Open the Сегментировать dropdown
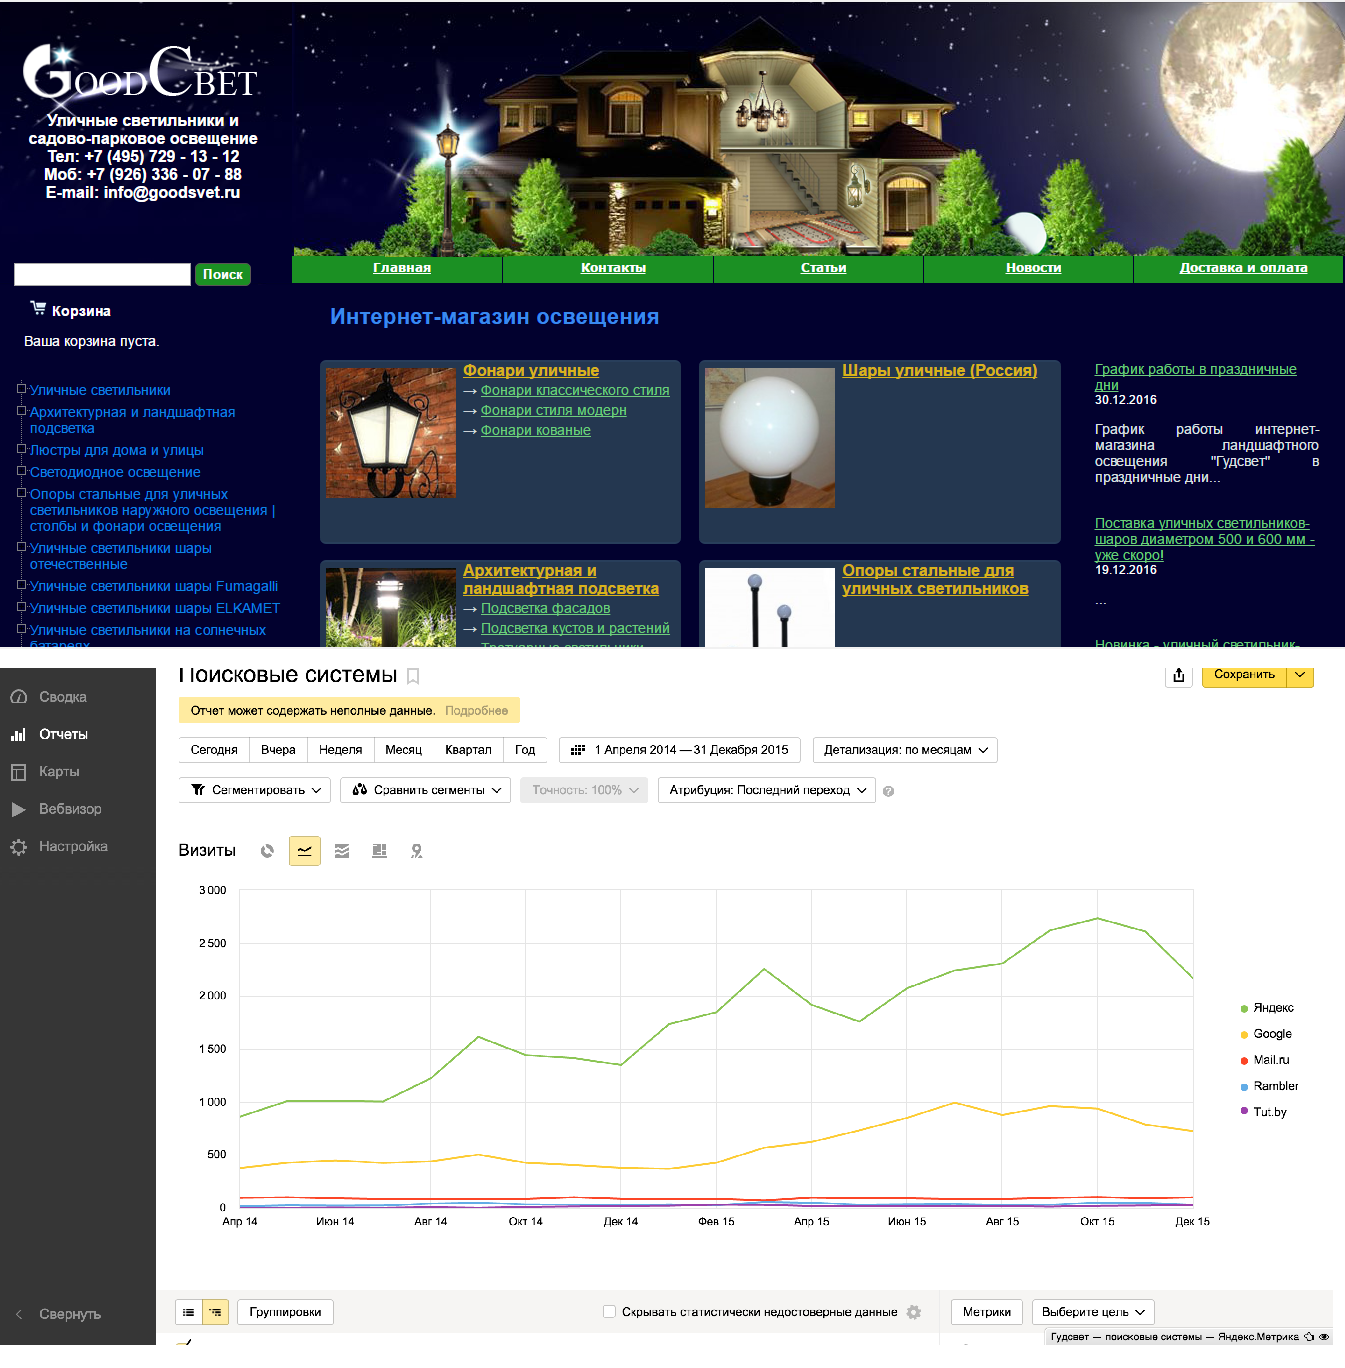Screen dimensions: 1345x1368 [x=255, y=790]
